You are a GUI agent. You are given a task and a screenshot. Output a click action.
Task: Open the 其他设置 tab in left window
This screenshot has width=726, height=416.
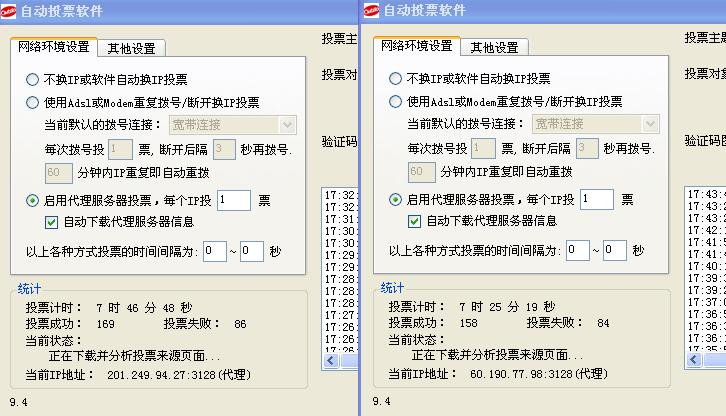point(135,47)
